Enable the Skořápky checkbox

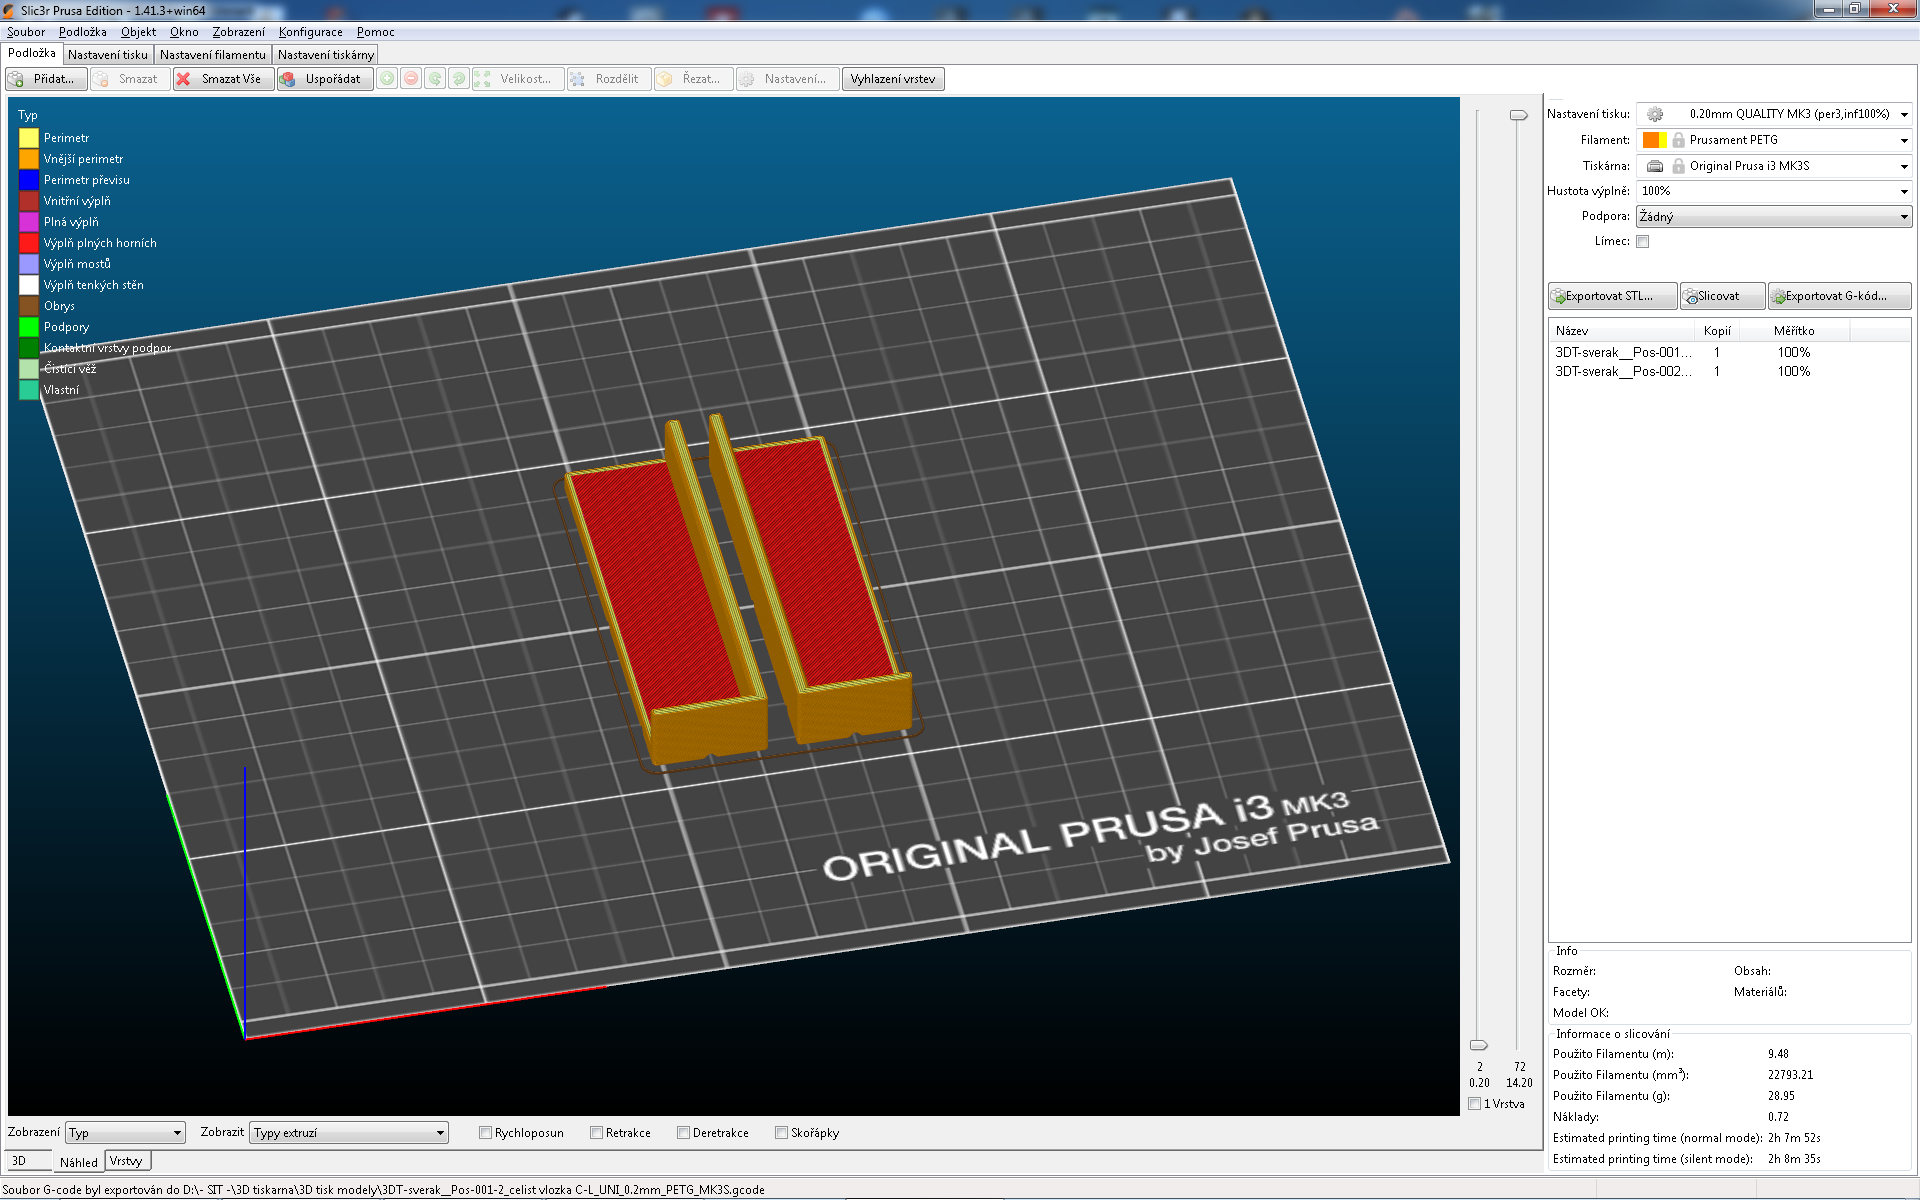pos(781,1133)
